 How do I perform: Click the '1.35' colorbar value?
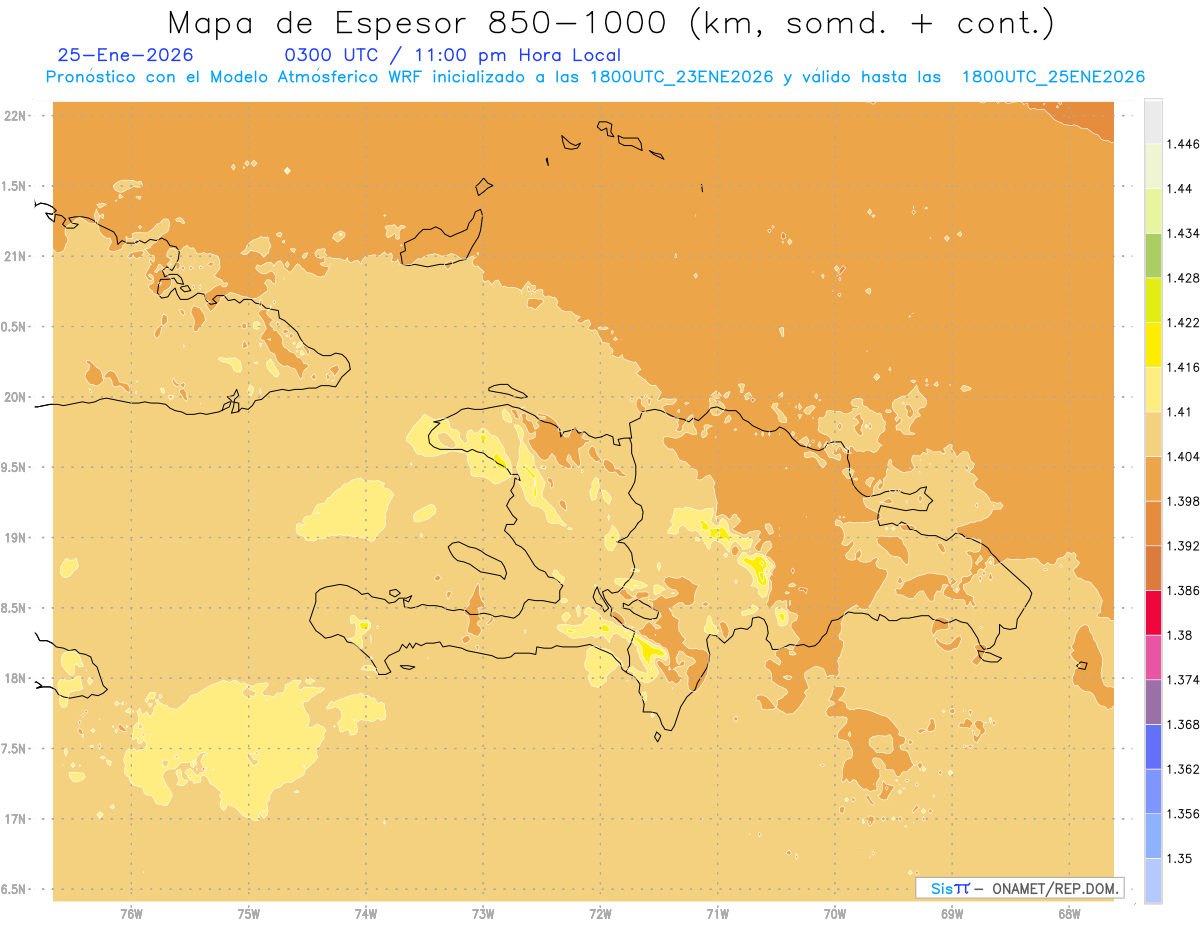point(1180,858)
